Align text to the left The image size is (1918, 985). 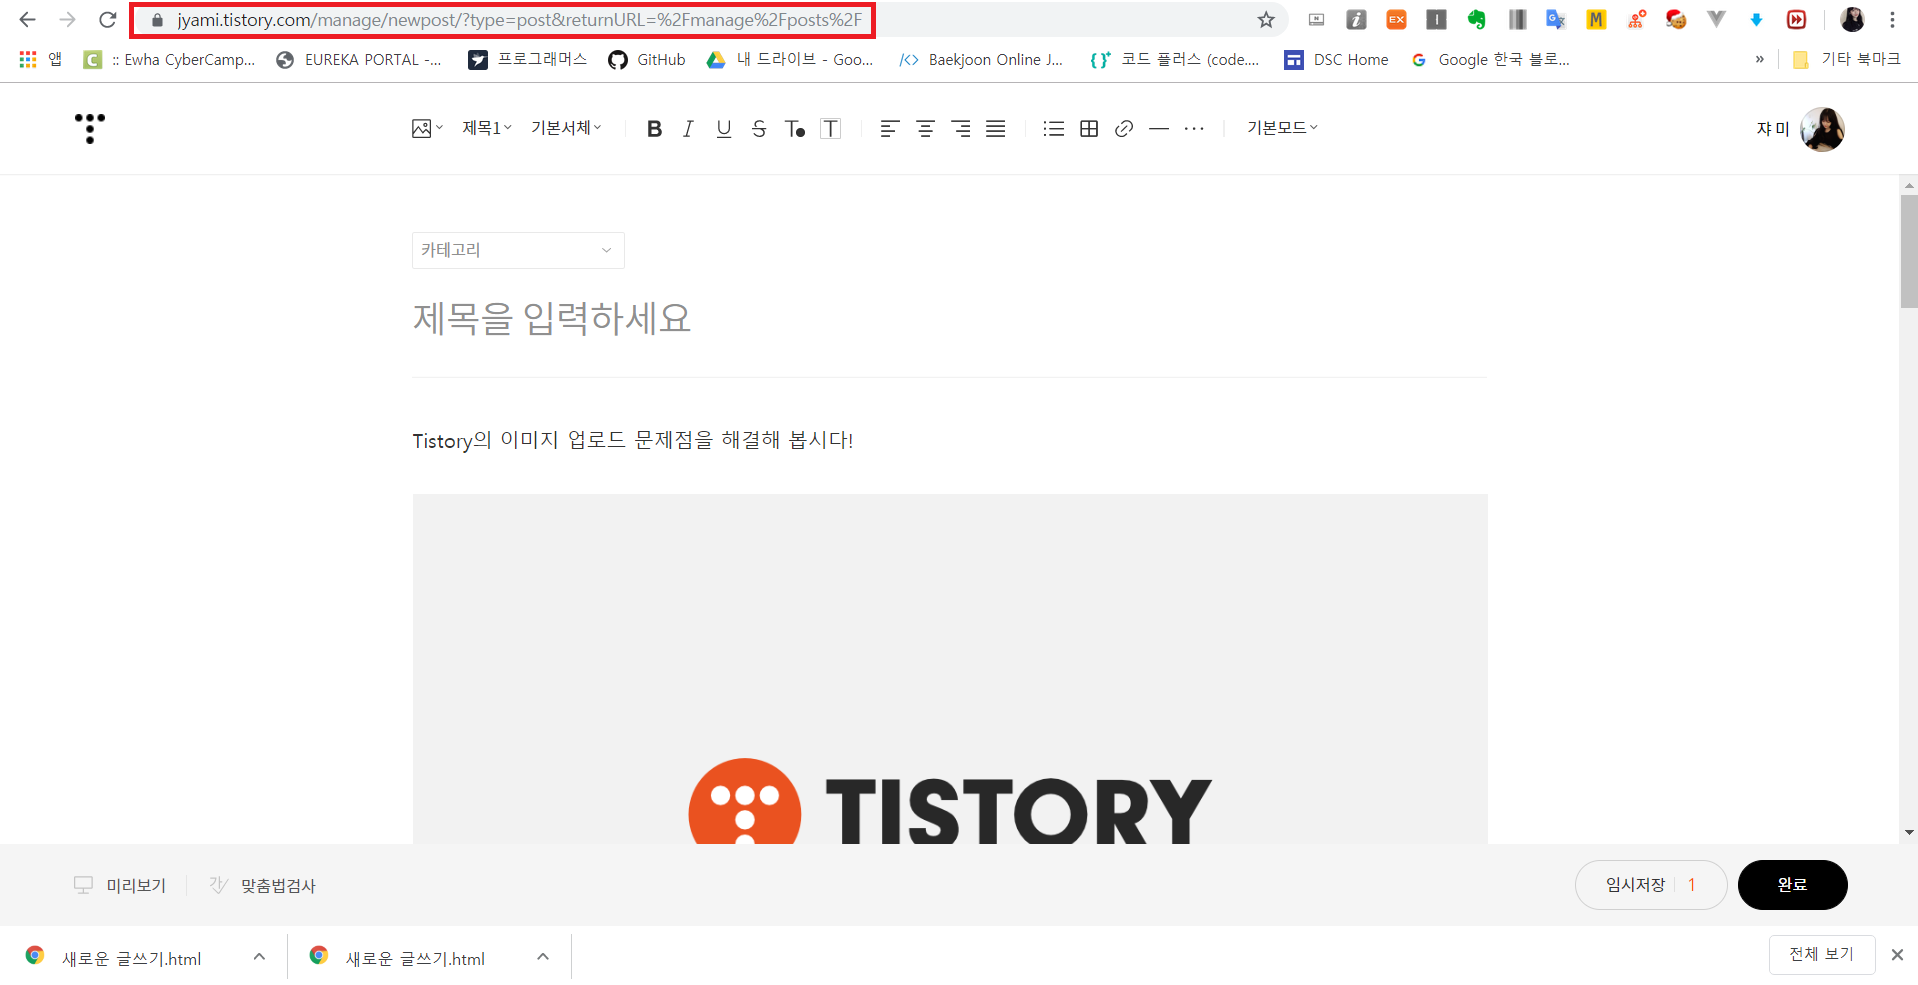pyautogui.click(x=889, y=129)
